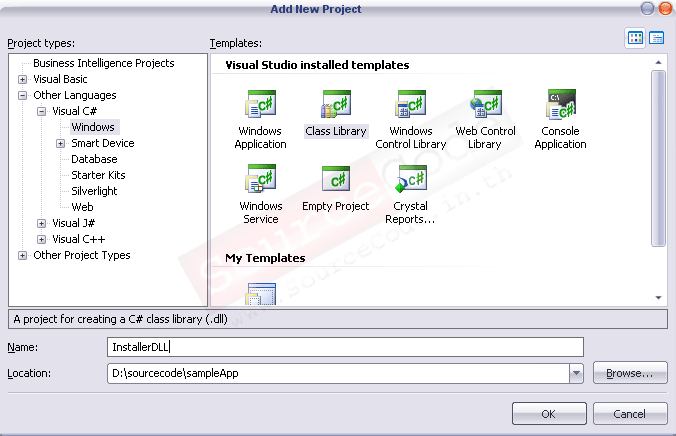Image resolution: width=676 pixels, height=436 pixels.
Task: Click the C# class library description text
Action: 120,320
